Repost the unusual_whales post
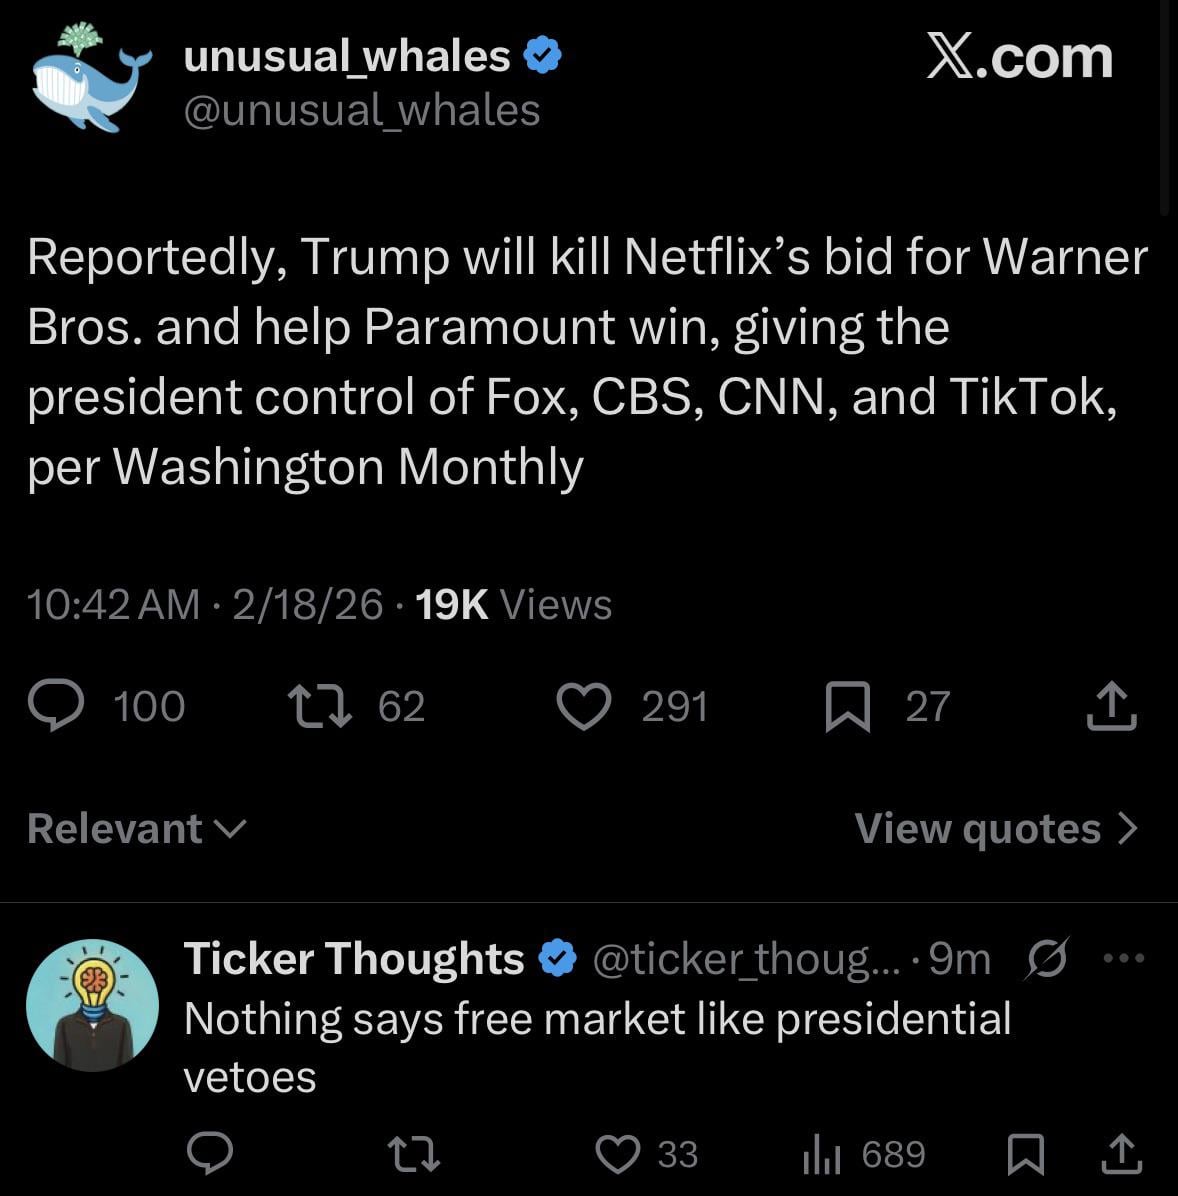Screen dimensions: 1178x1196 [320, 706]
